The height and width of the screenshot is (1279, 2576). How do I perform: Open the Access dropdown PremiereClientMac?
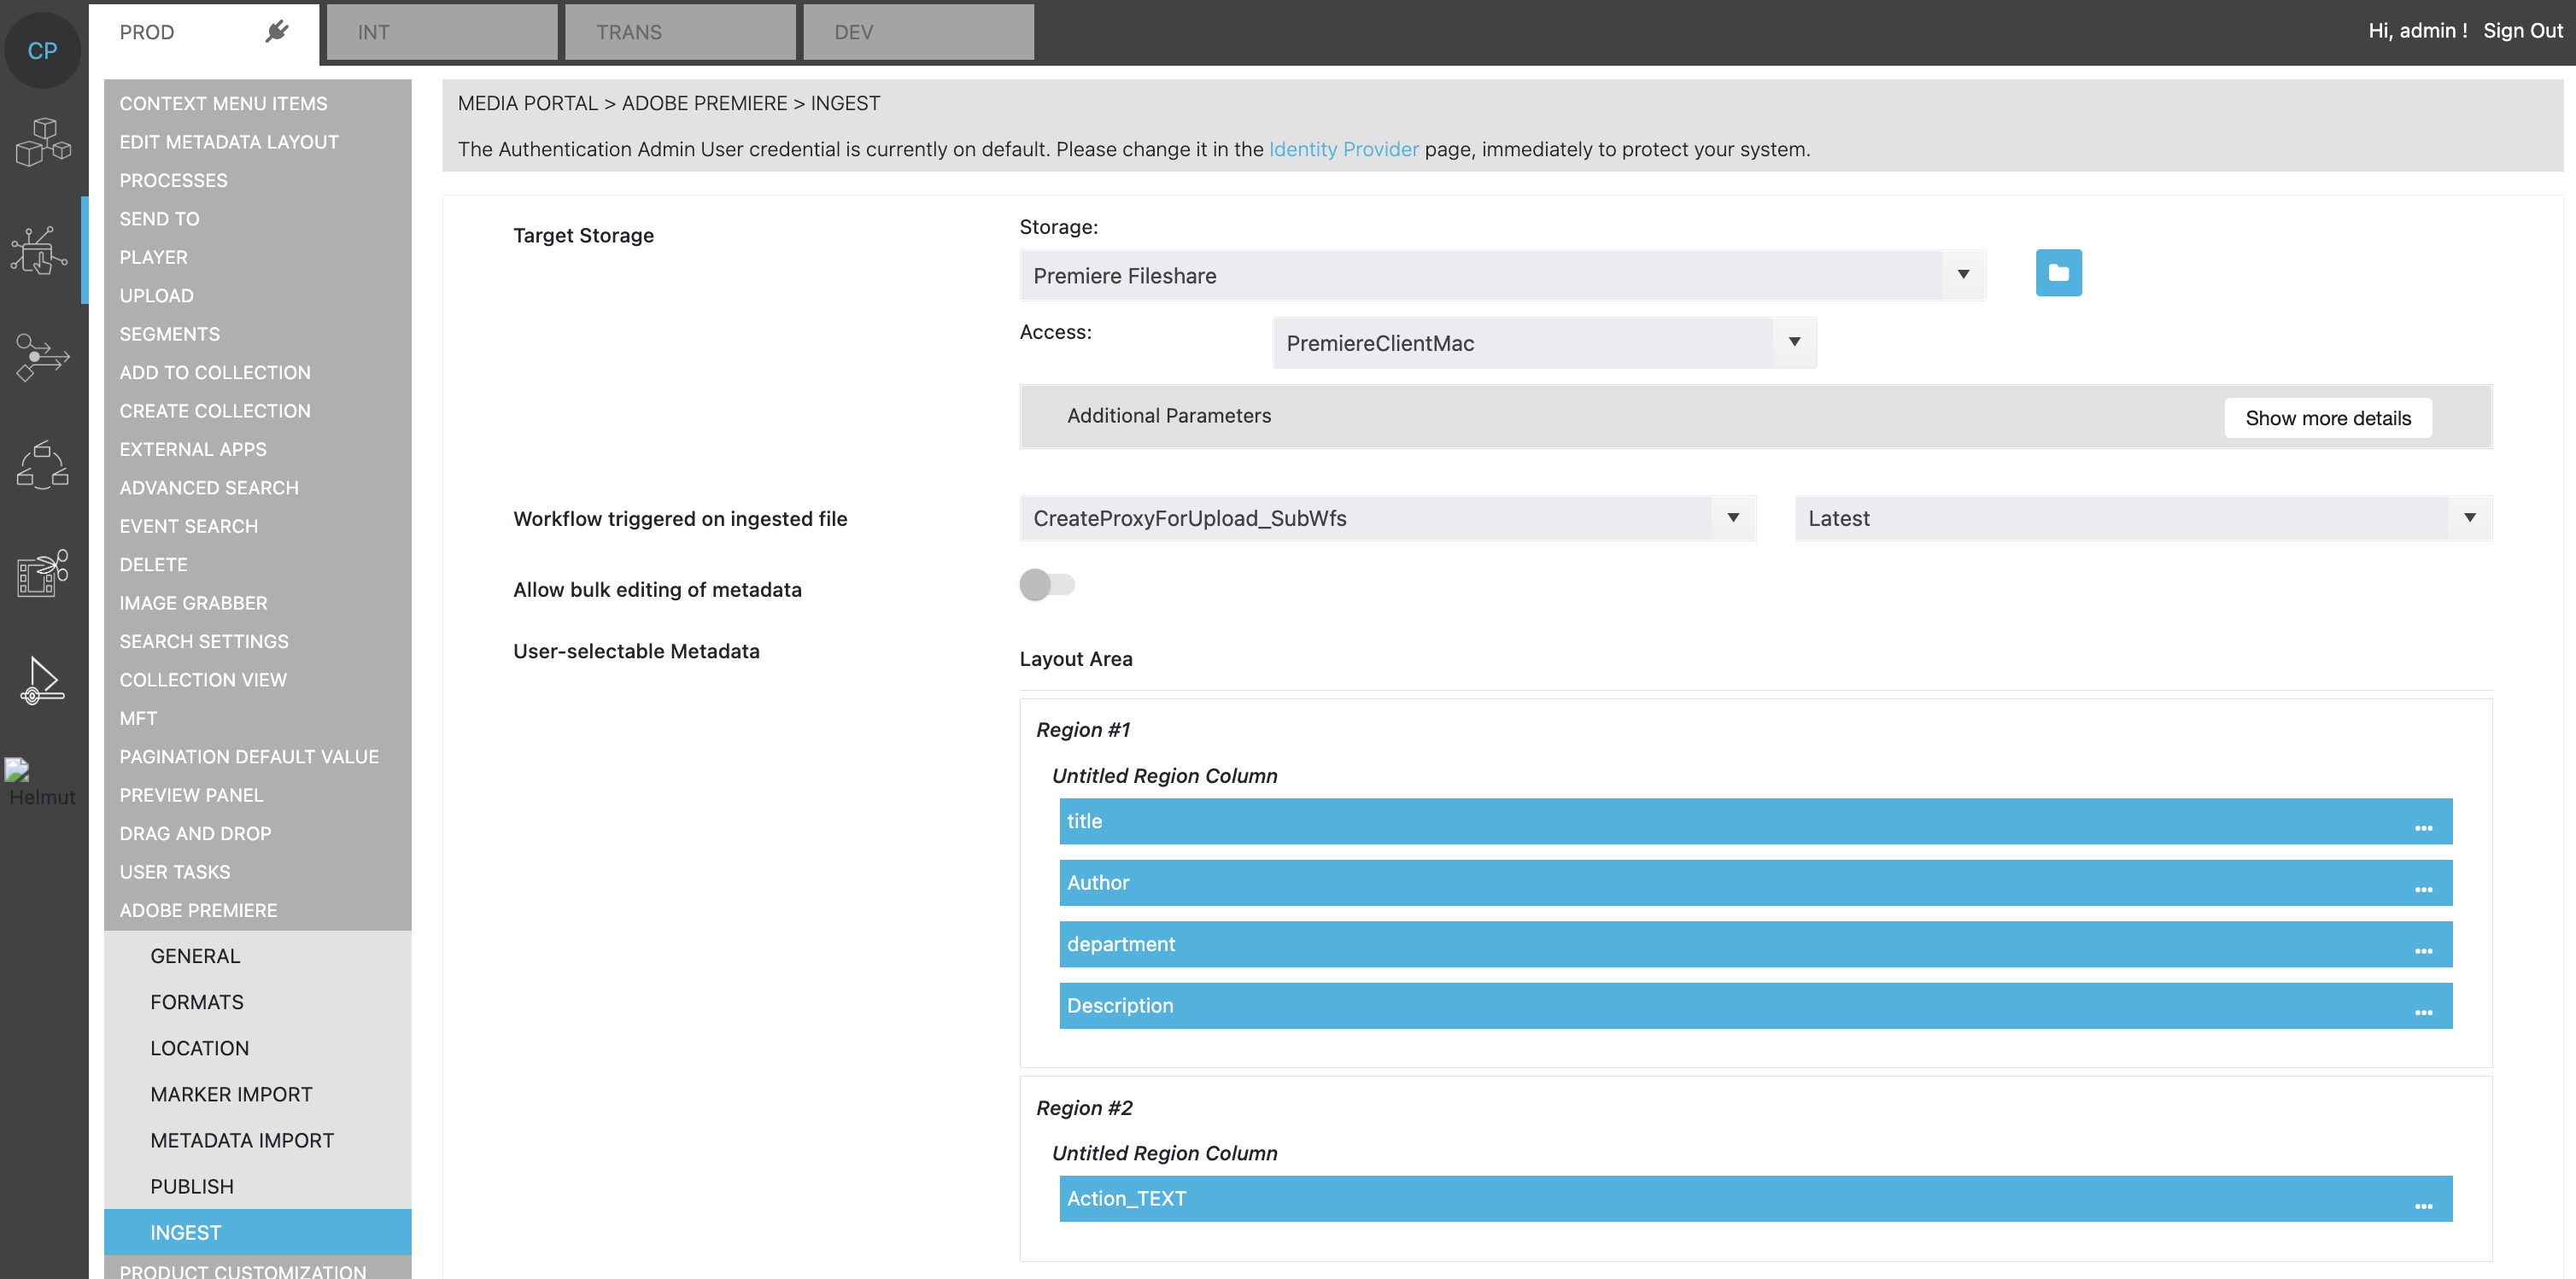[1543, 343]
